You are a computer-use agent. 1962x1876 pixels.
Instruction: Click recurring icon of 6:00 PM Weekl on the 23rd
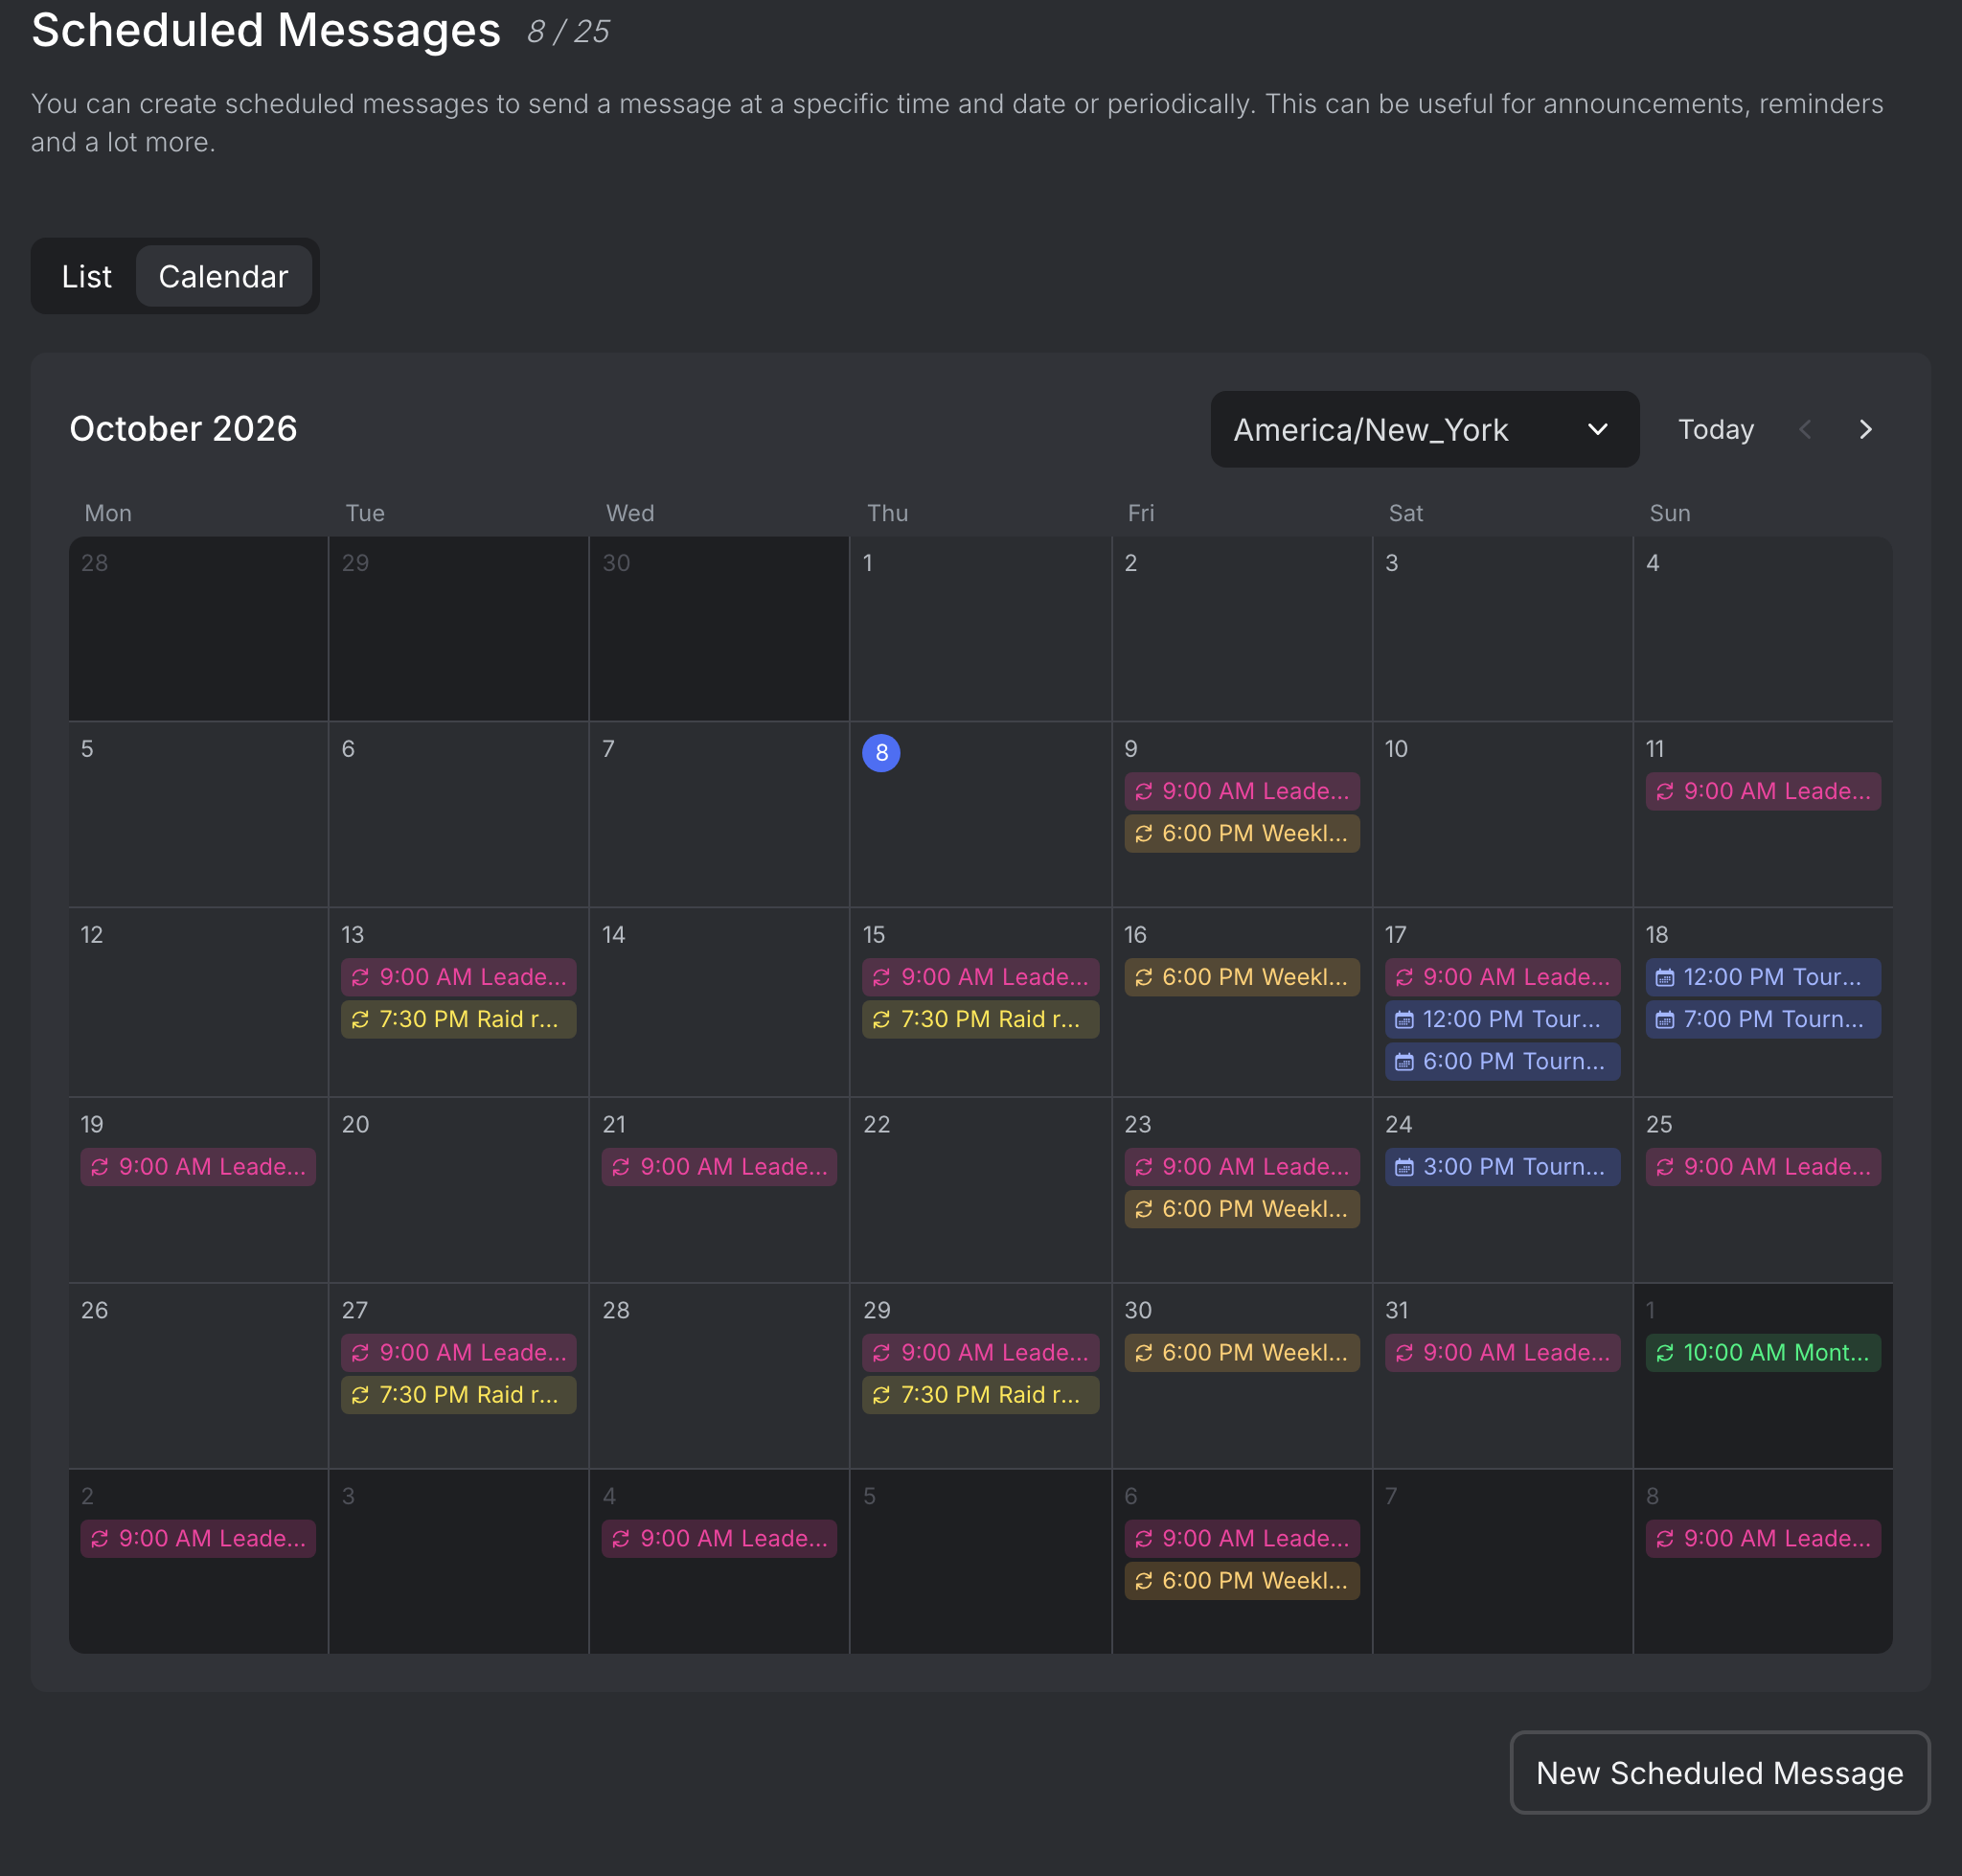click(1143, 1209)
